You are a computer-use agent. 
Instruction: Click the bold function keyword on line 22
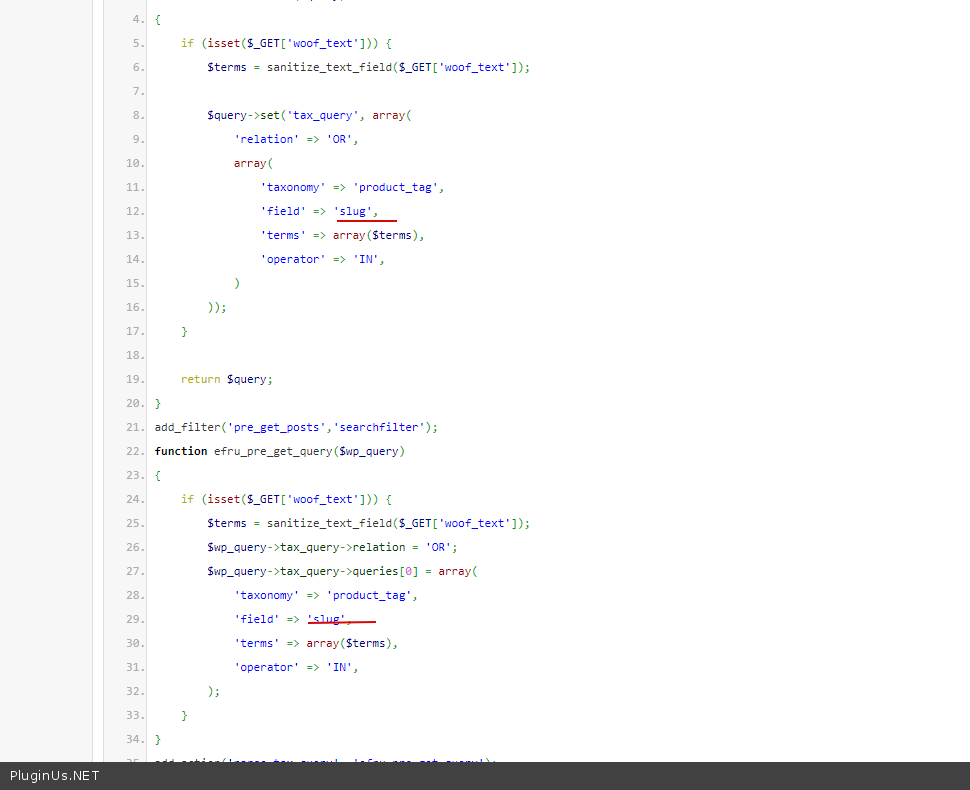pyautogui.click(x=181, y=451)
